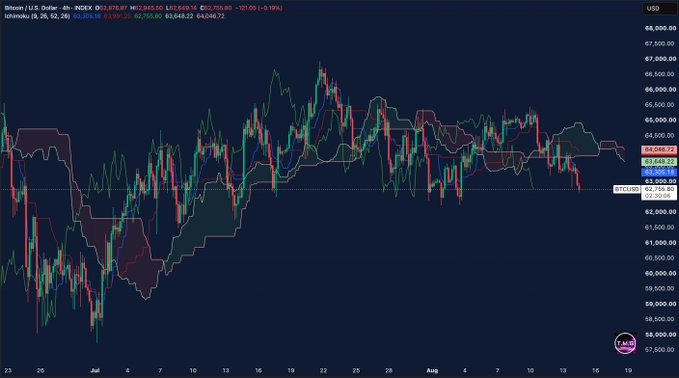Click the L 62,649.14 low value in header
The height and width of the screenshot is (378, 679).
pos(181,8)
